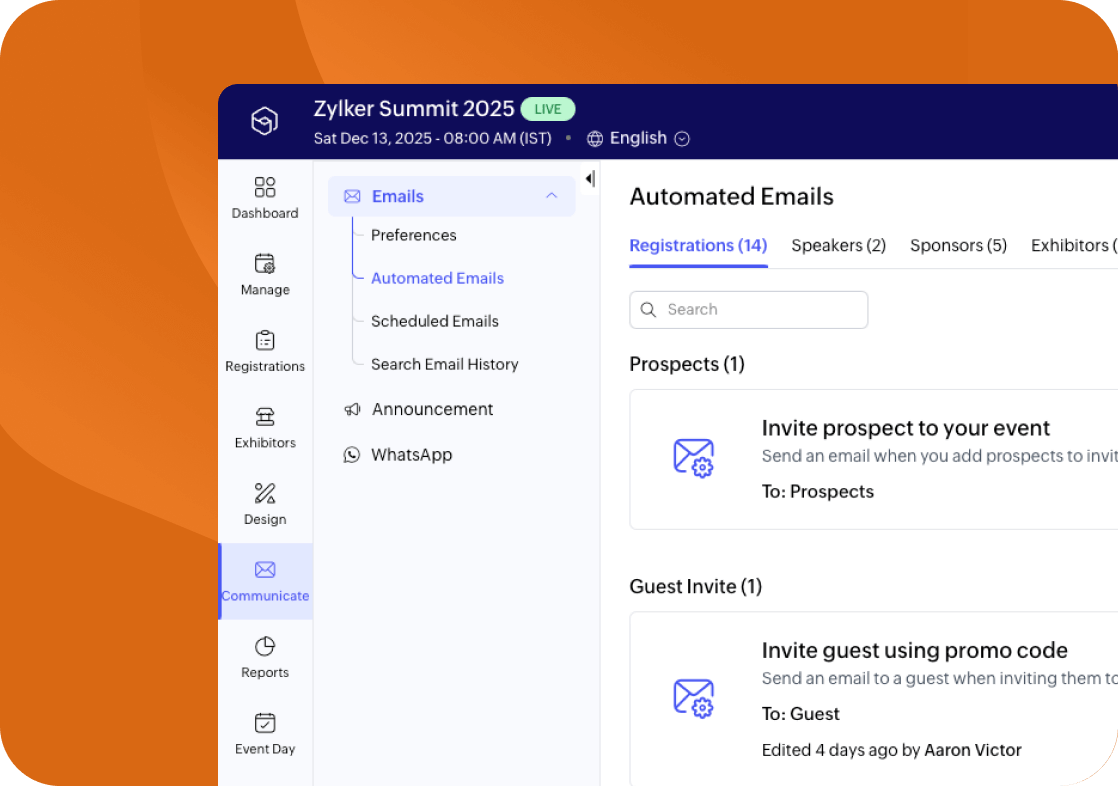This screenshot has height=786, width=1119.
Task: Open the Manage calendar-gear icon
Action: click(265, 263)
